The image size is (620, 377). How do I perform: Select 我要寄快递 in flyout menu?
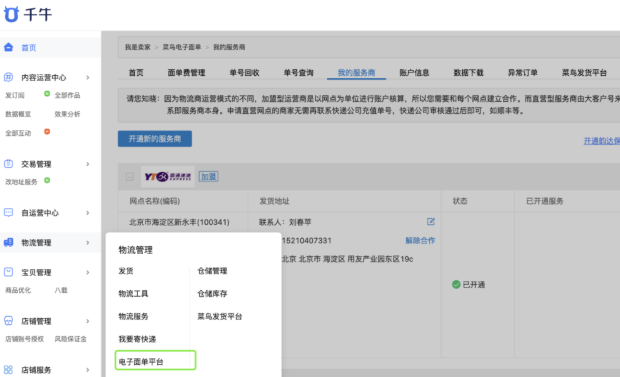[x=137, y=339]
